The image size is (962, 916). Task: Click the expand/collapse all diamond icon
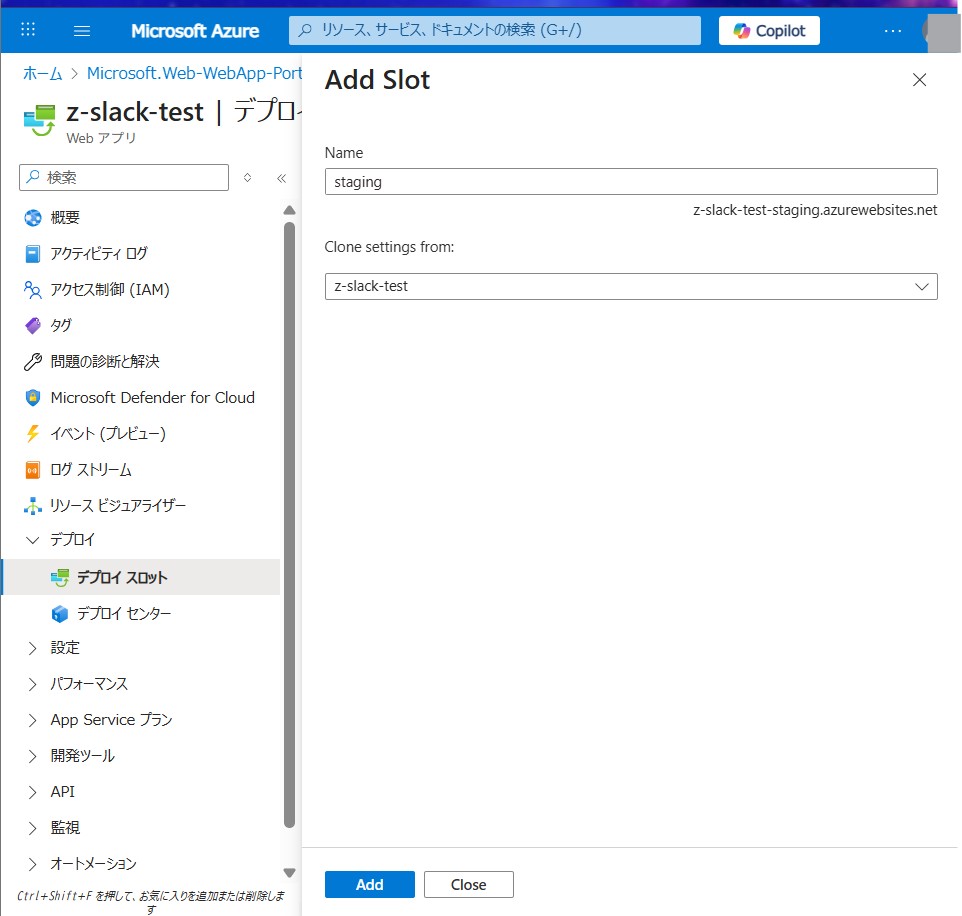click(247, 177)
